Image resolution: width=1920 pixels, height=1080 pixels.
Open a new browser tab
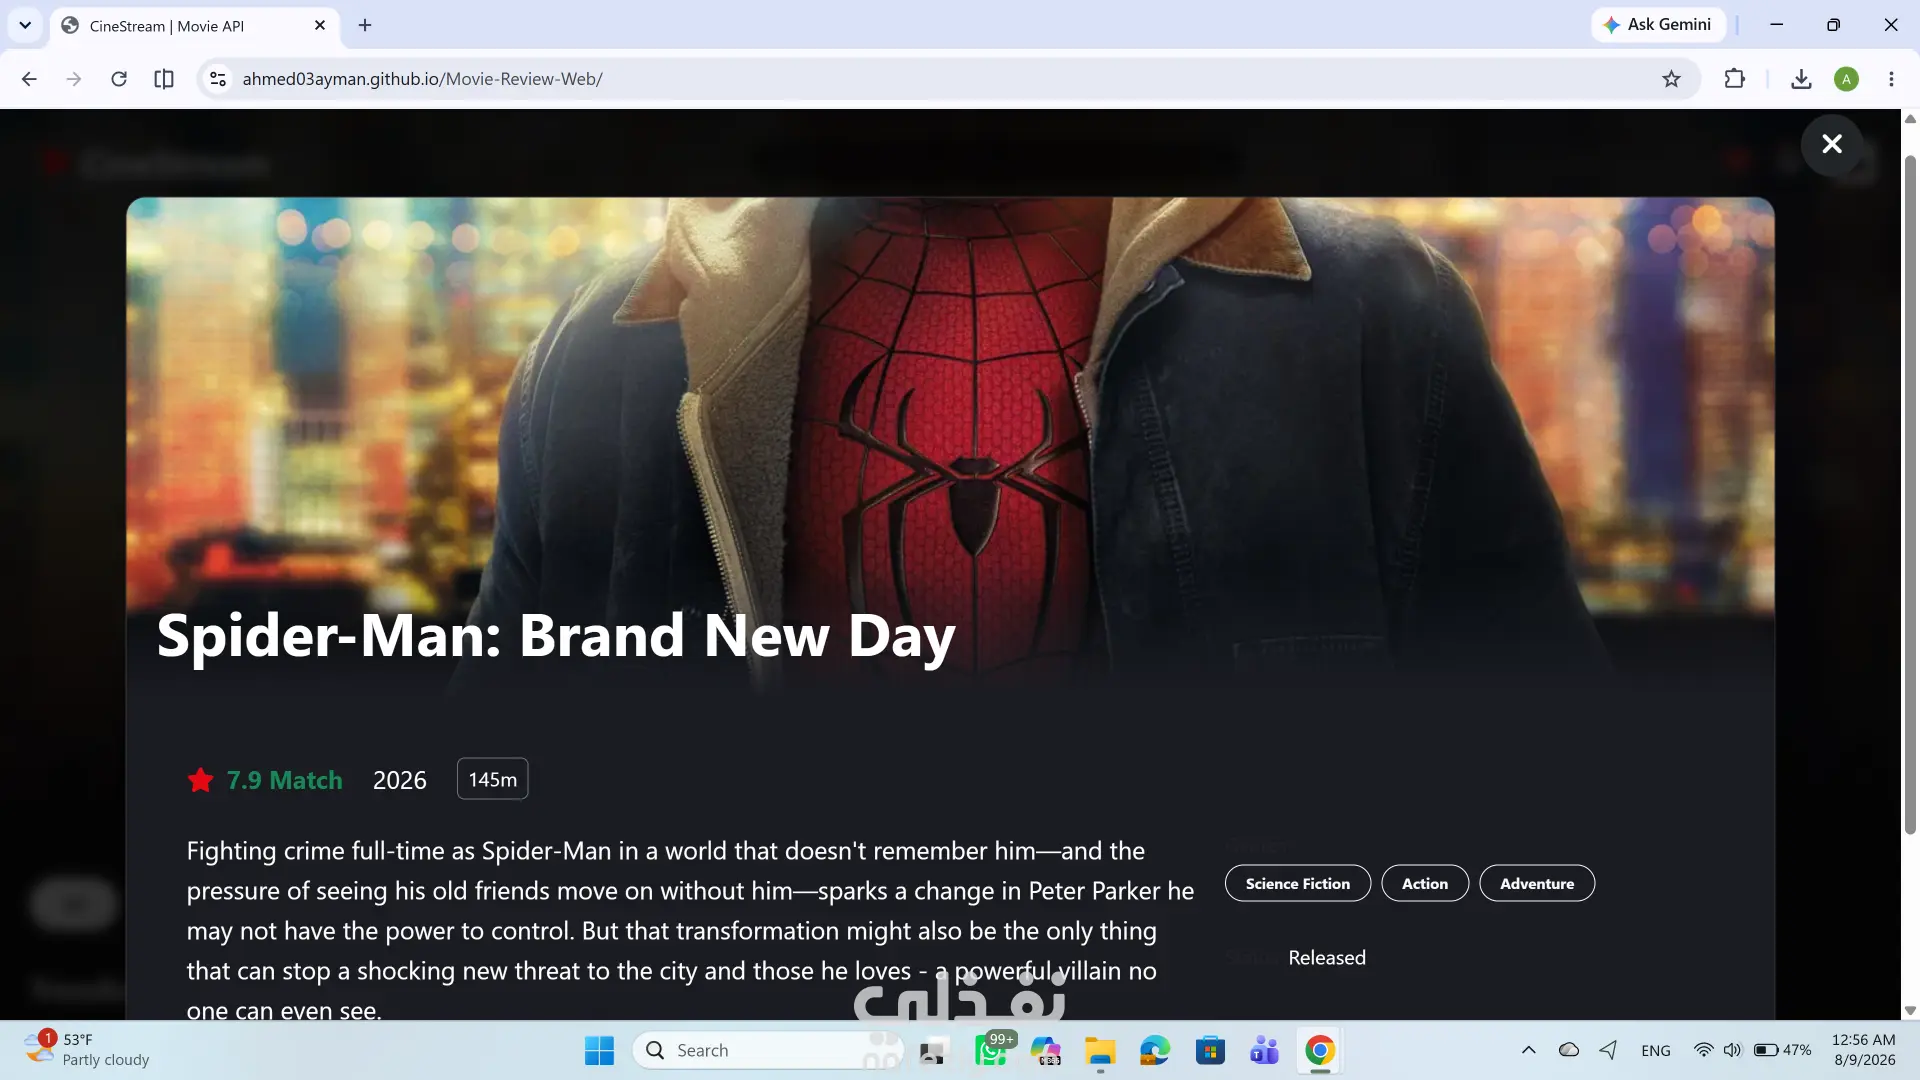365,25
